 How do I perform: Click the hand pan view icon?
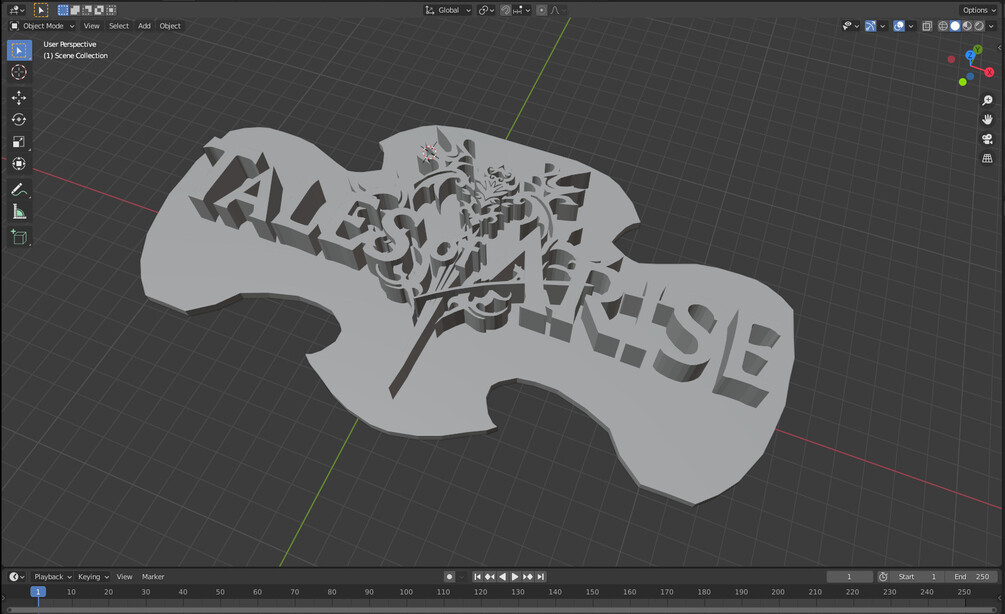tap(987, 120)
